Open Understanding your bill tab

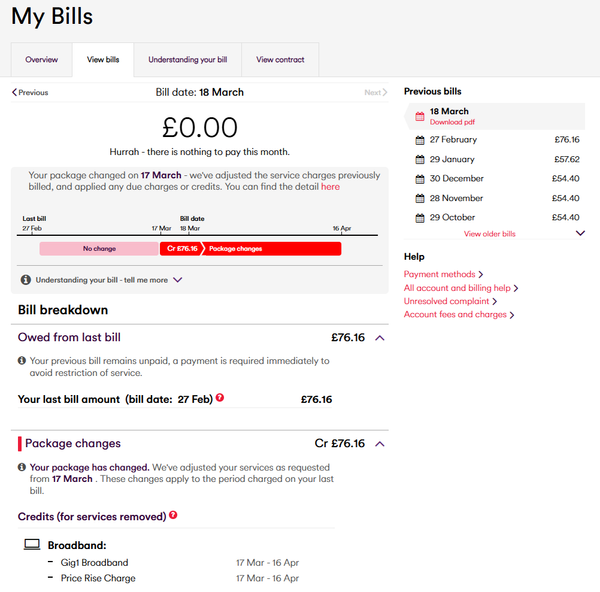[188, 60]
